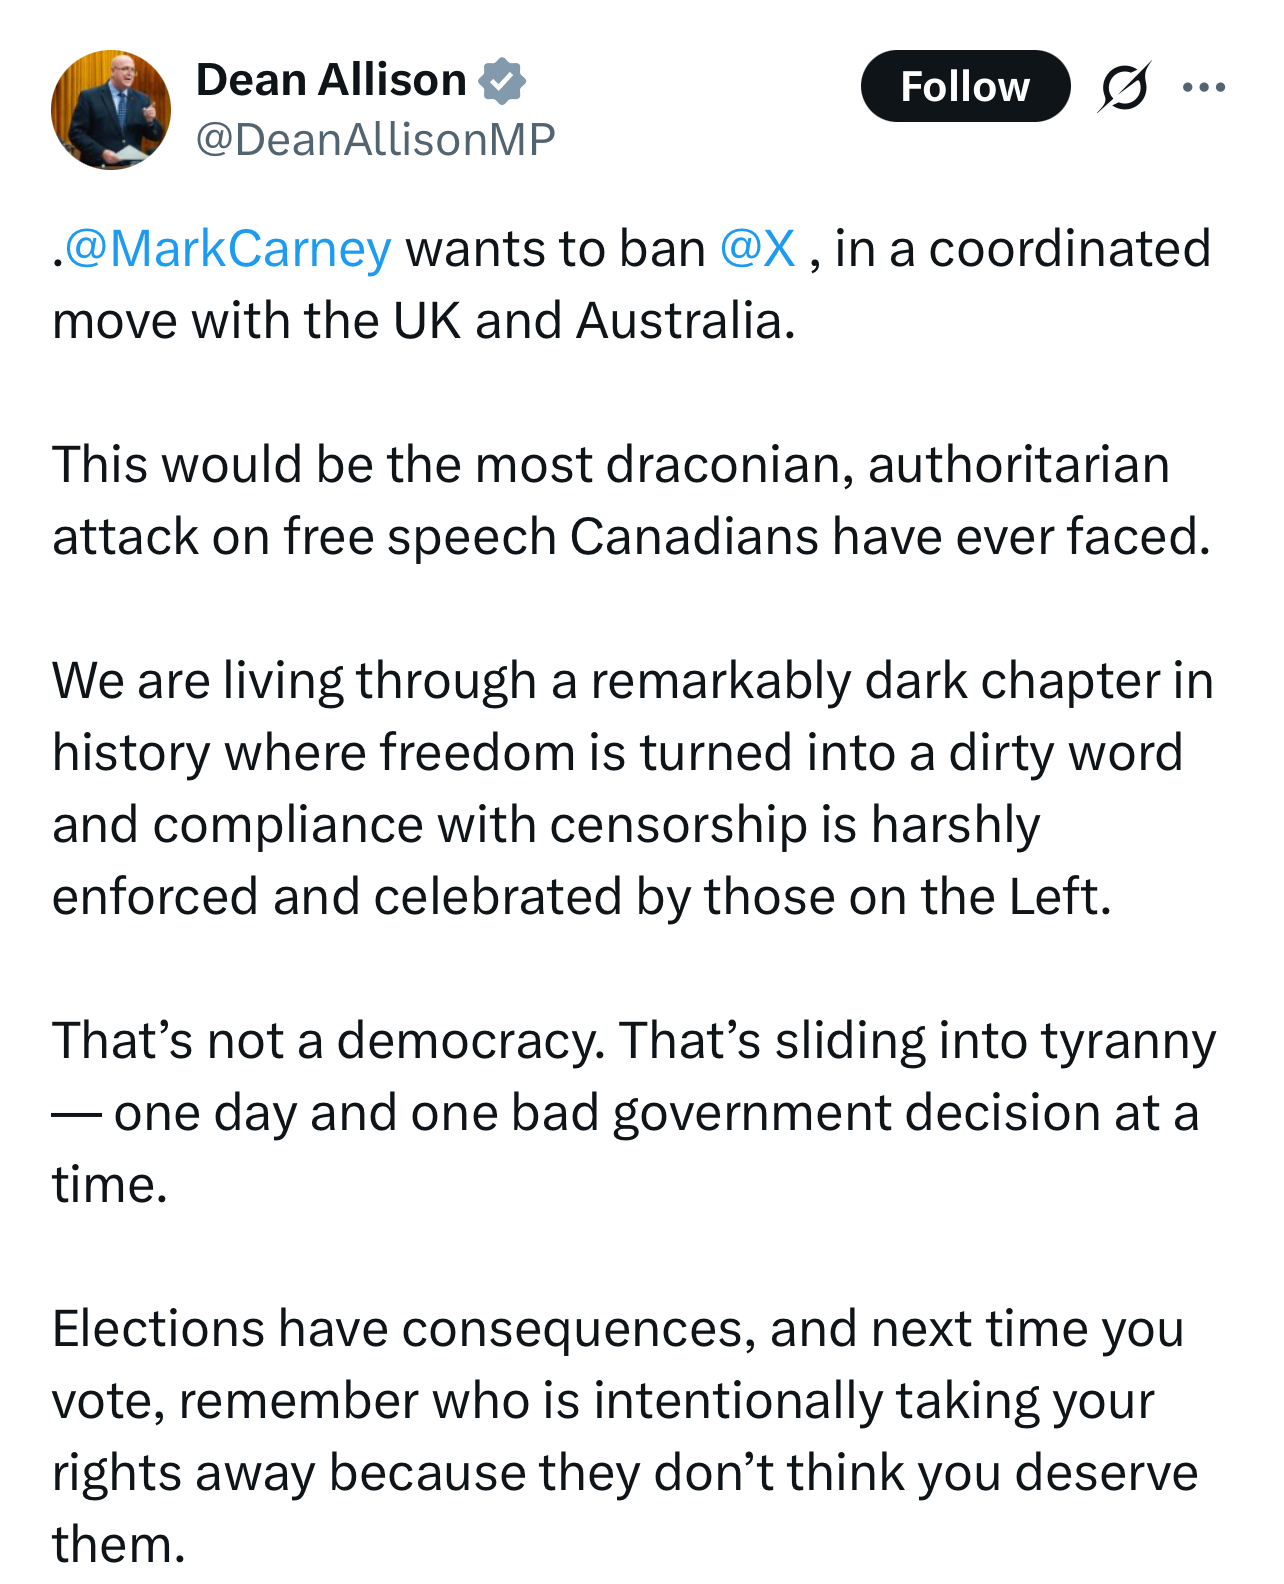Open the three-dot more options menu
The width and height of the screenshot is (1284, 1584).
(1203, 87)
